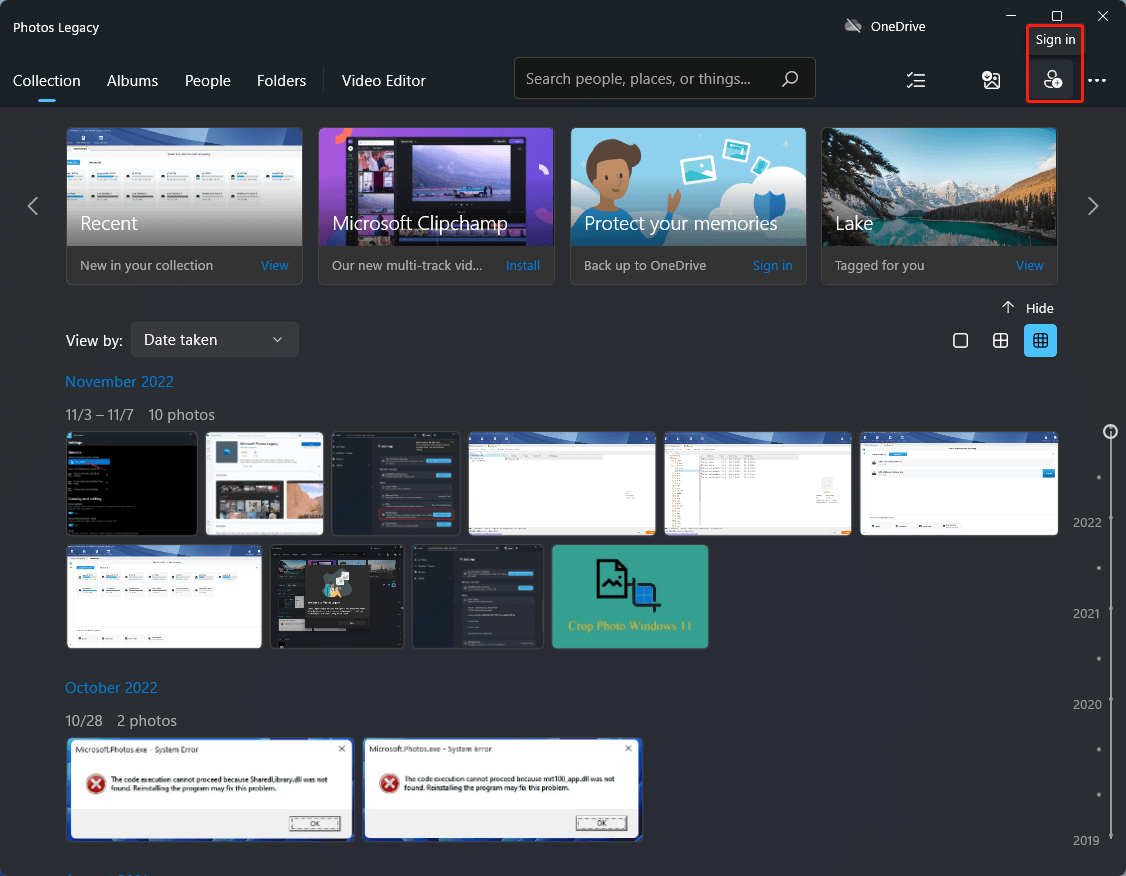Open the Date taken dropdown

(x=214, y=339)
